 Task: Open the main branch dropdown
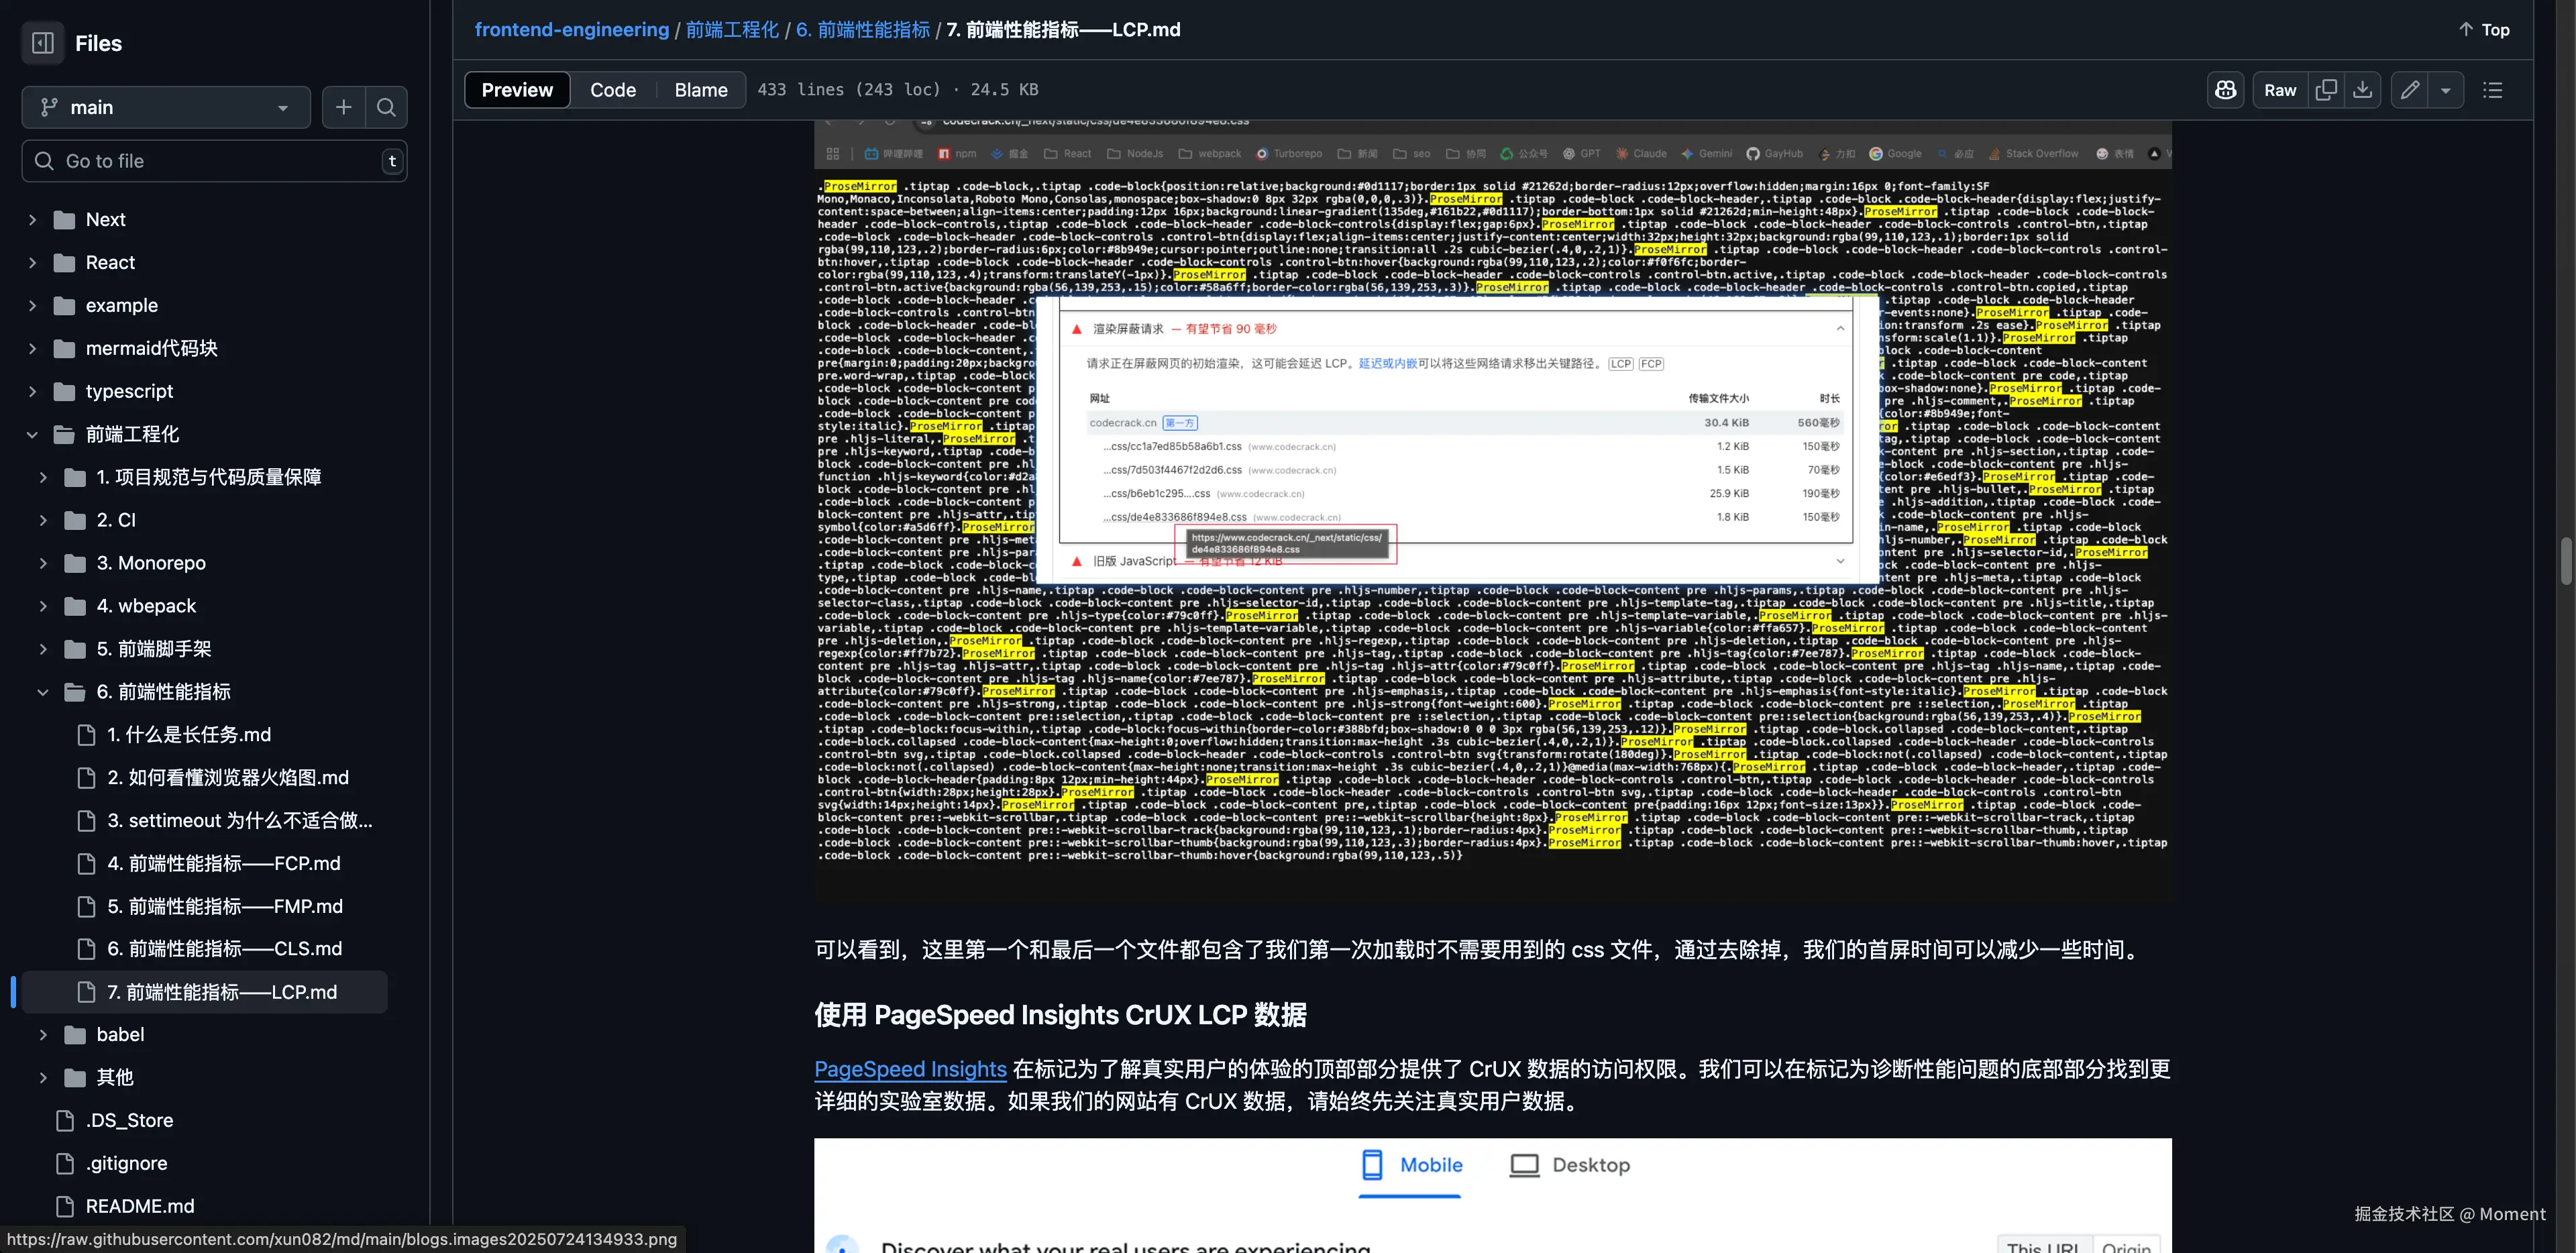pyautogui.click(x=165, y=107)
